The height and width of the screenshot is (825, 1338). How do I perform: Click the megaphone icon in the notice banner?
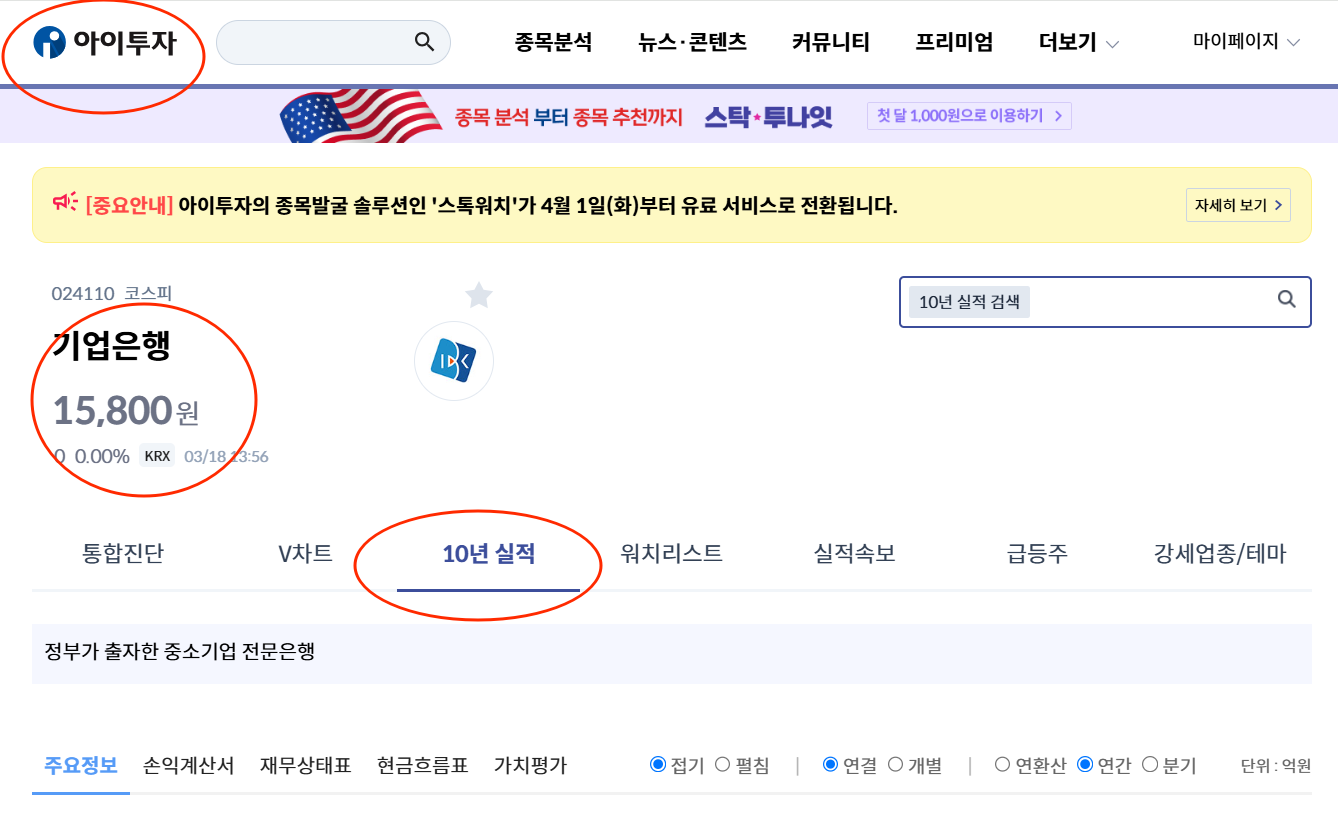[65, 204]
